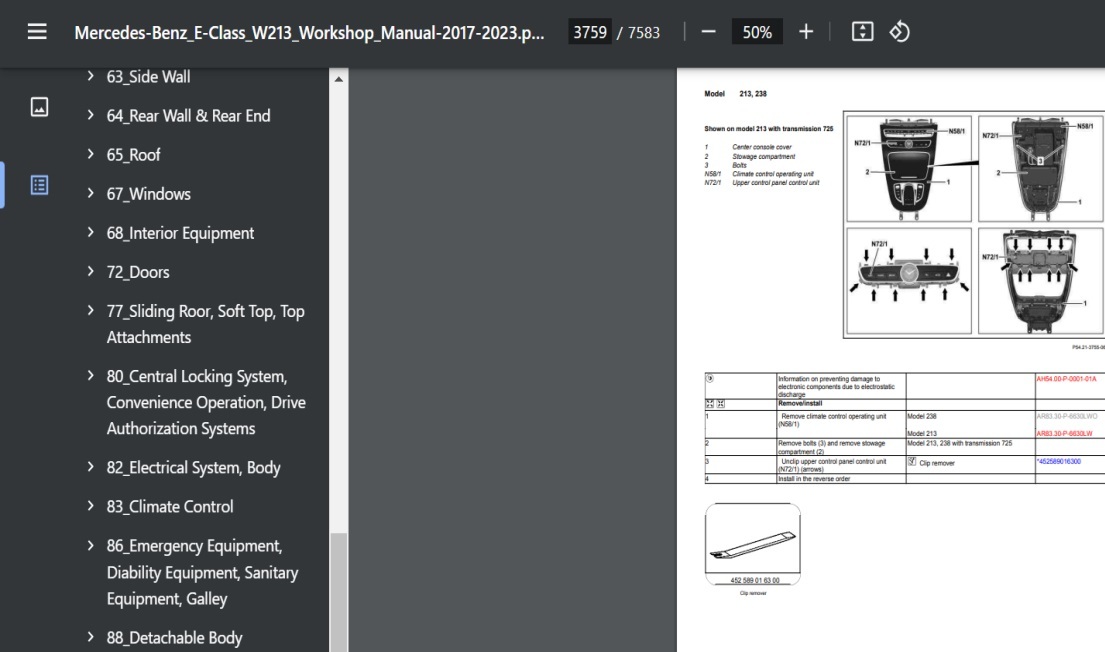
Task: Click the zoom in plus button
Action: pyautogui.click(x=805, y=32)
